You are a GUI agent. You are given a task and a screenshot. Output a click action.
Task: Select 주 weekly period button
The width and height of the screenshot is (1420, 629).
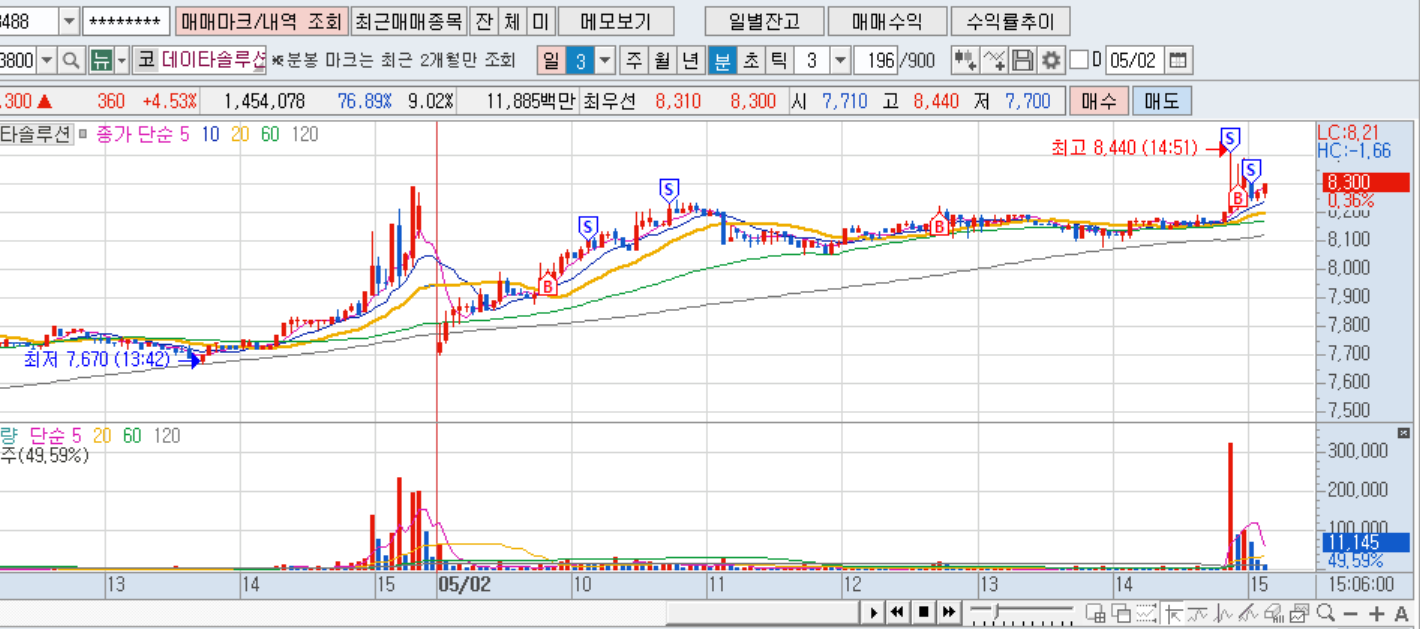(634, 60)
